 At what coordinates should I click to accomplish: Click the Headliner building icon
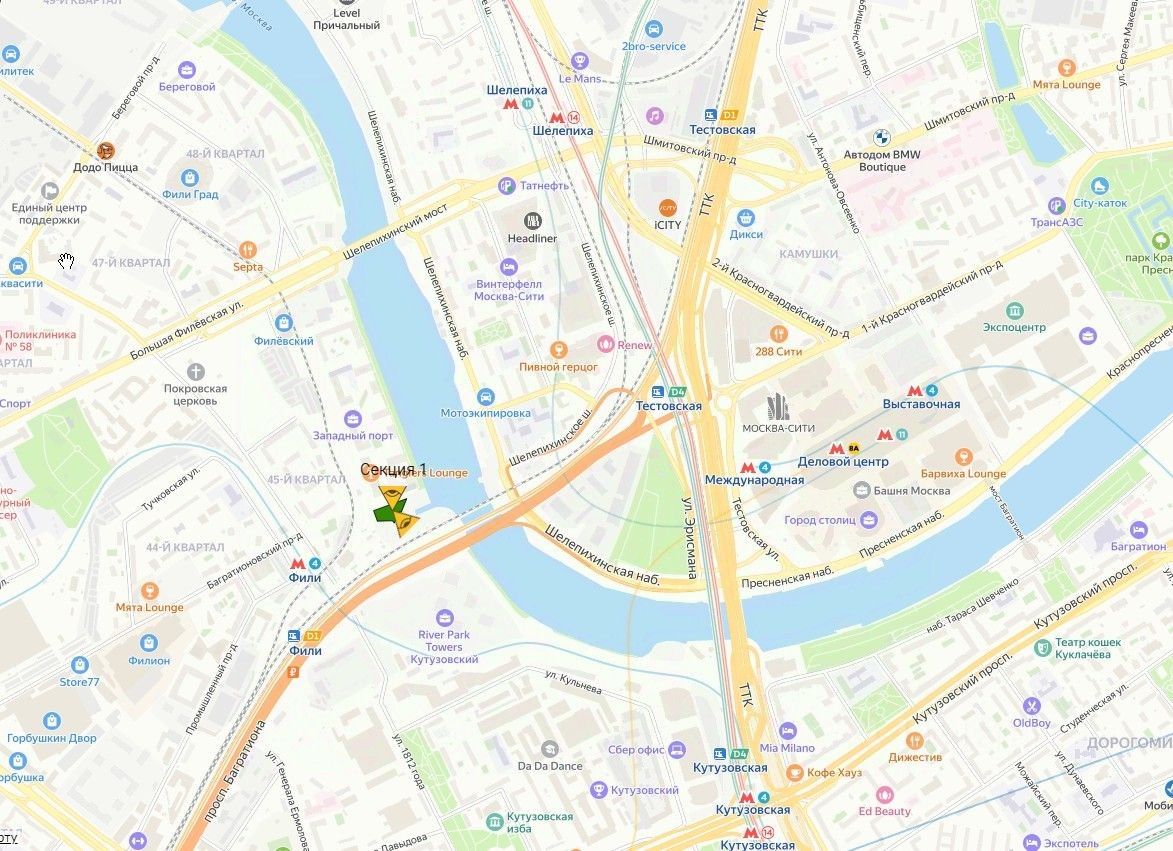[x=533, y=221]
